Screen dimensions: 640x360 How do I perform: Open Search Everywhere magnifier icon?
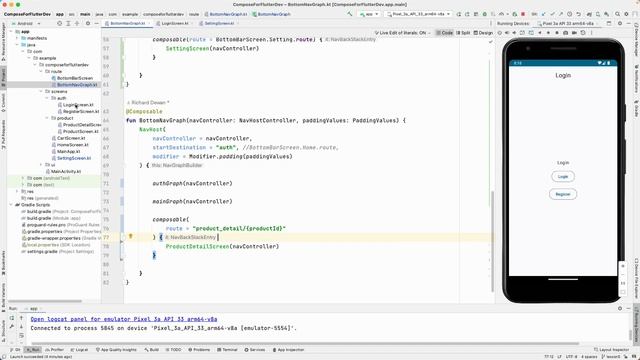(618, 14)
